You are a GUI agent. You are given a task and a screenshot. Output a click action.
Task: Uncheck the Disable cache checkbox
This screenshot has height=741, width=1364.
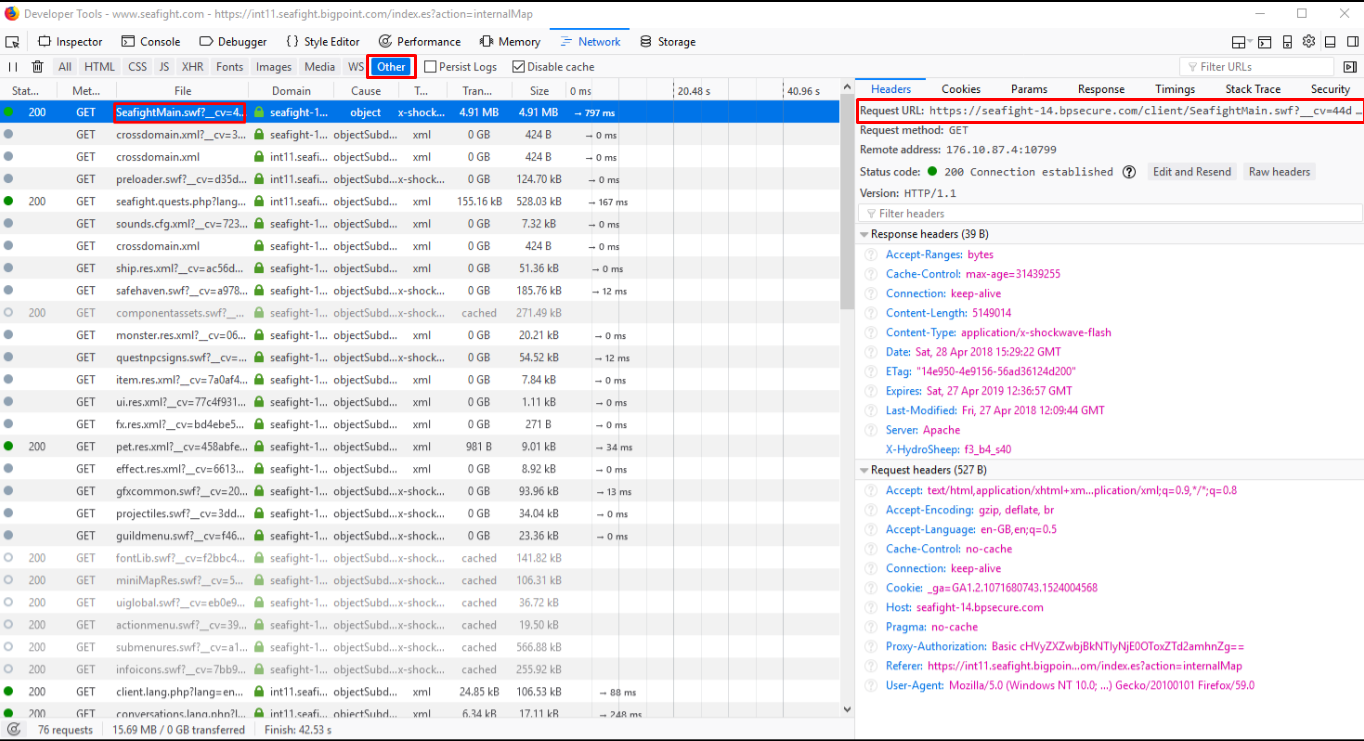pyautogui.click(x=518, y=67)
